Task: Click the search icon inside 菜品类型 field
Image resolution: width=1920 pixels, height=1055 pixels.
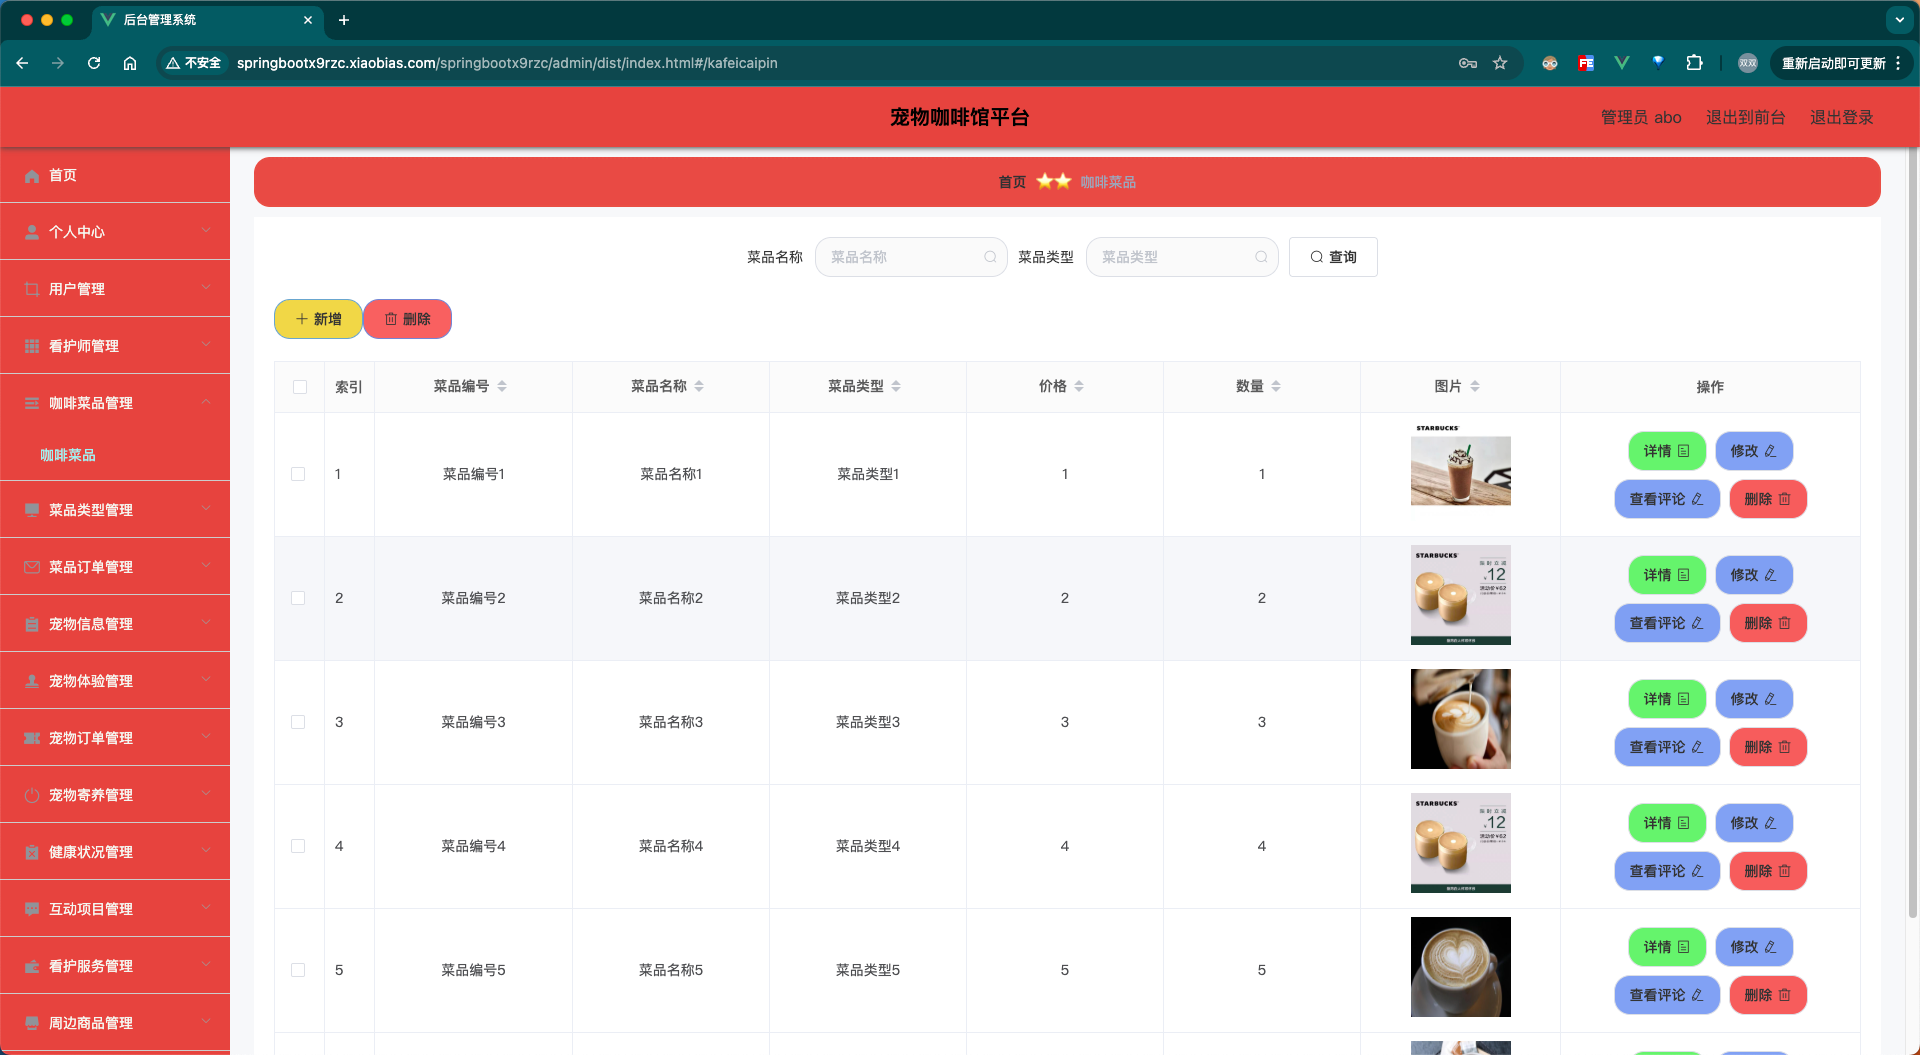Action: [1261, 257]
